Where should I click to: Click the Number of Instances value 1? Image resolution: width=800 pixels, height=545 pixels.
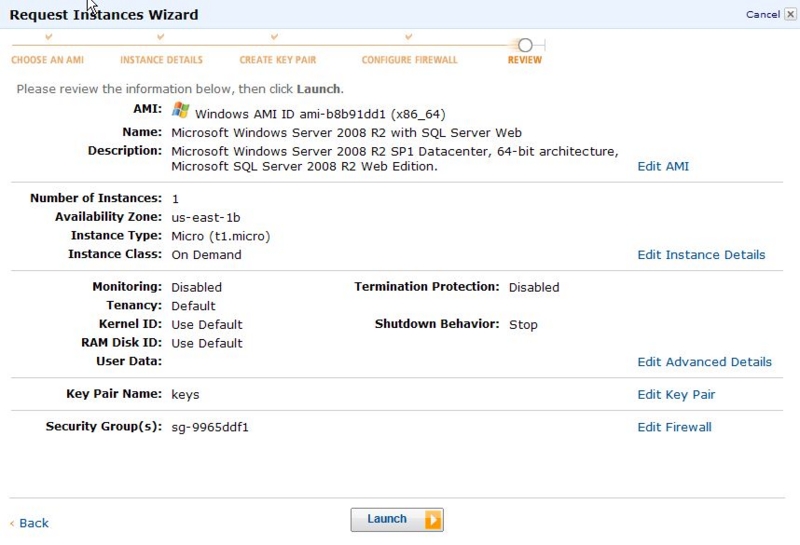(x=175, y=199)
